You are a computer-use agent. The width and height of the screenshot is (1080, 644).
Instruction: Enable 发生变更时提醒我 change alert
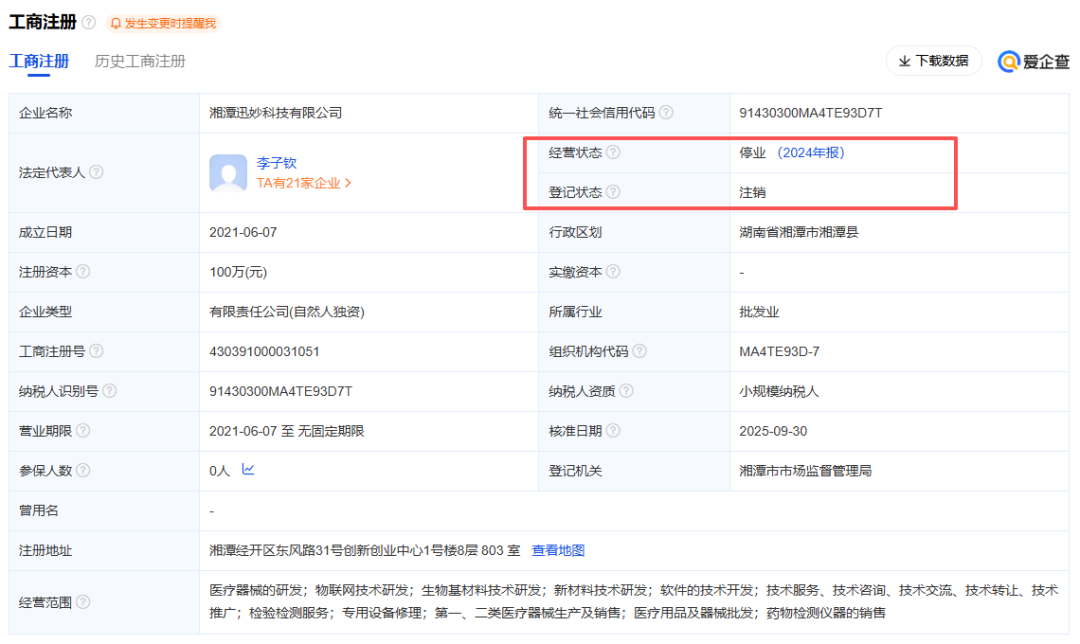pos(162,22)
